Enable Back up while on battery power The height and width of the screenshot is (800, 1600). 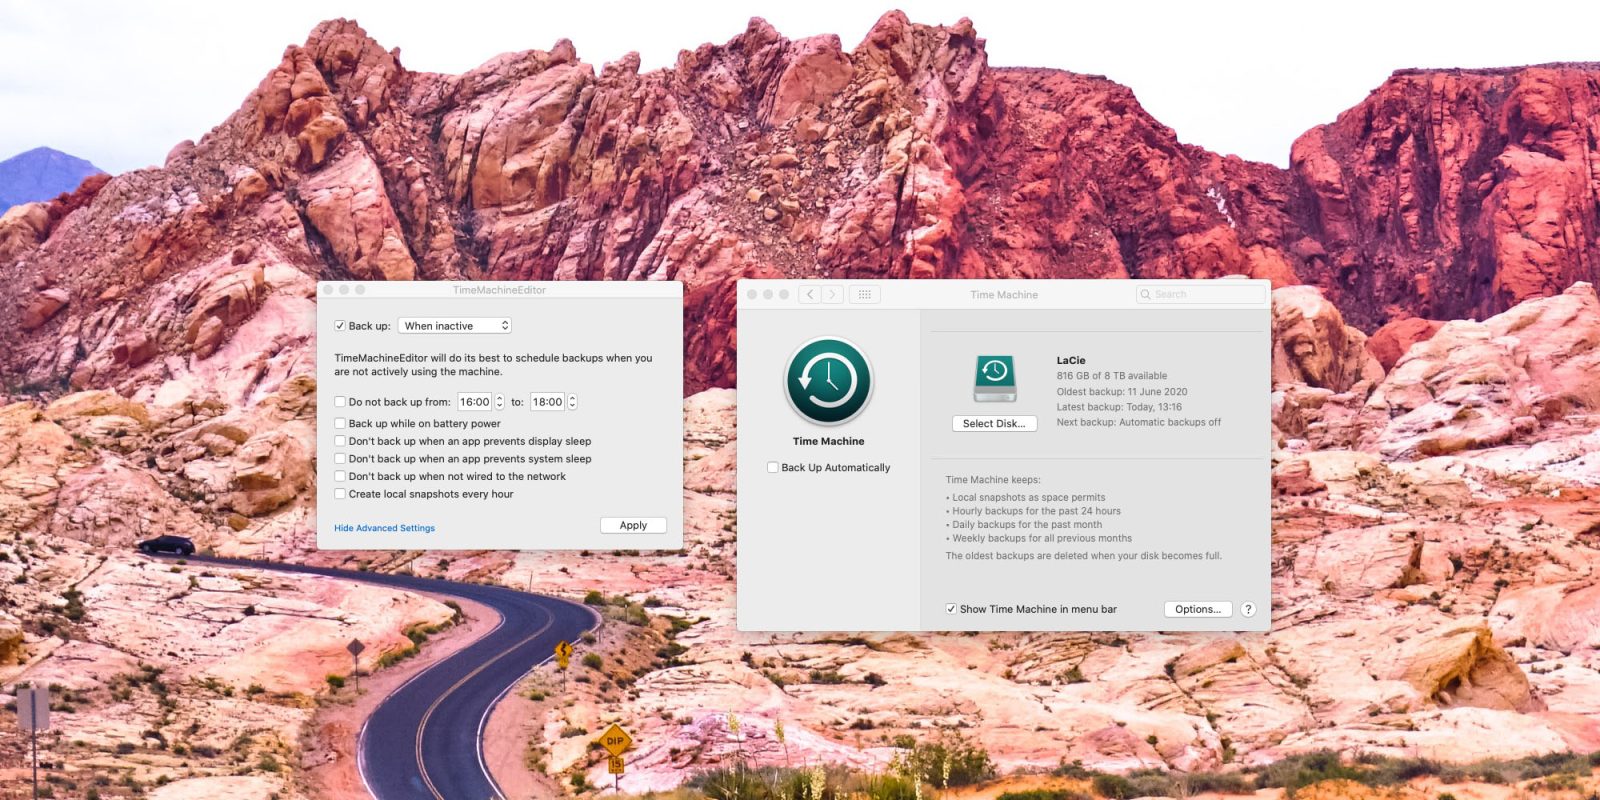click(x=340, y=423)
